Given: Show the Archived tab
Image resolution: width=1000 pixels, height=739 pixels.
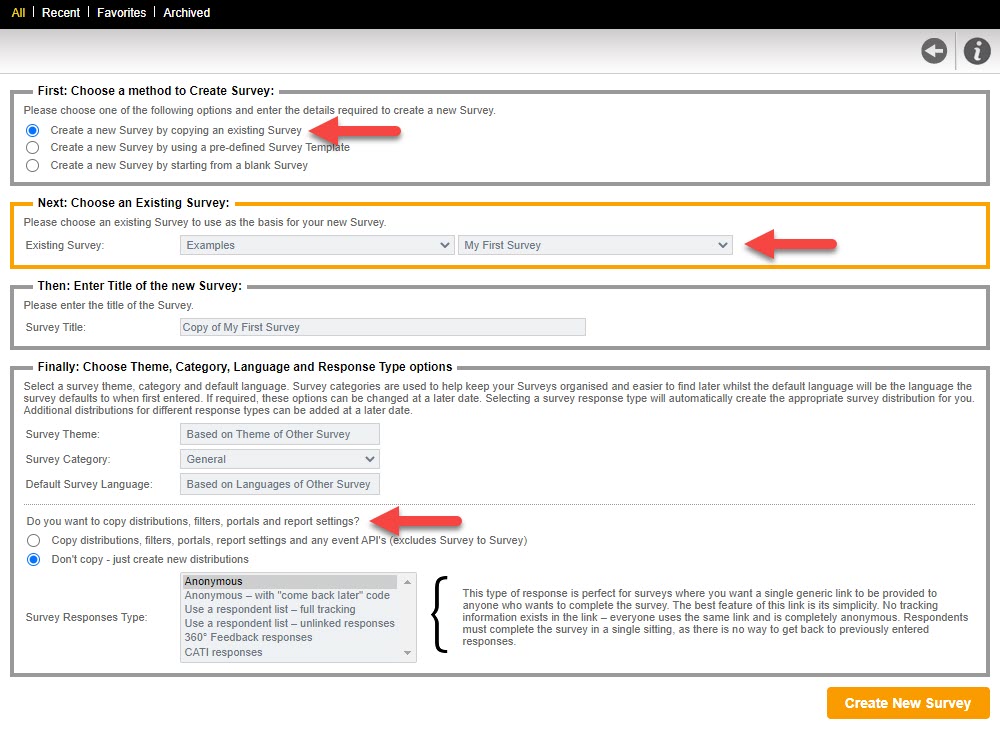Looking at the screenshot, I should 187,13.
